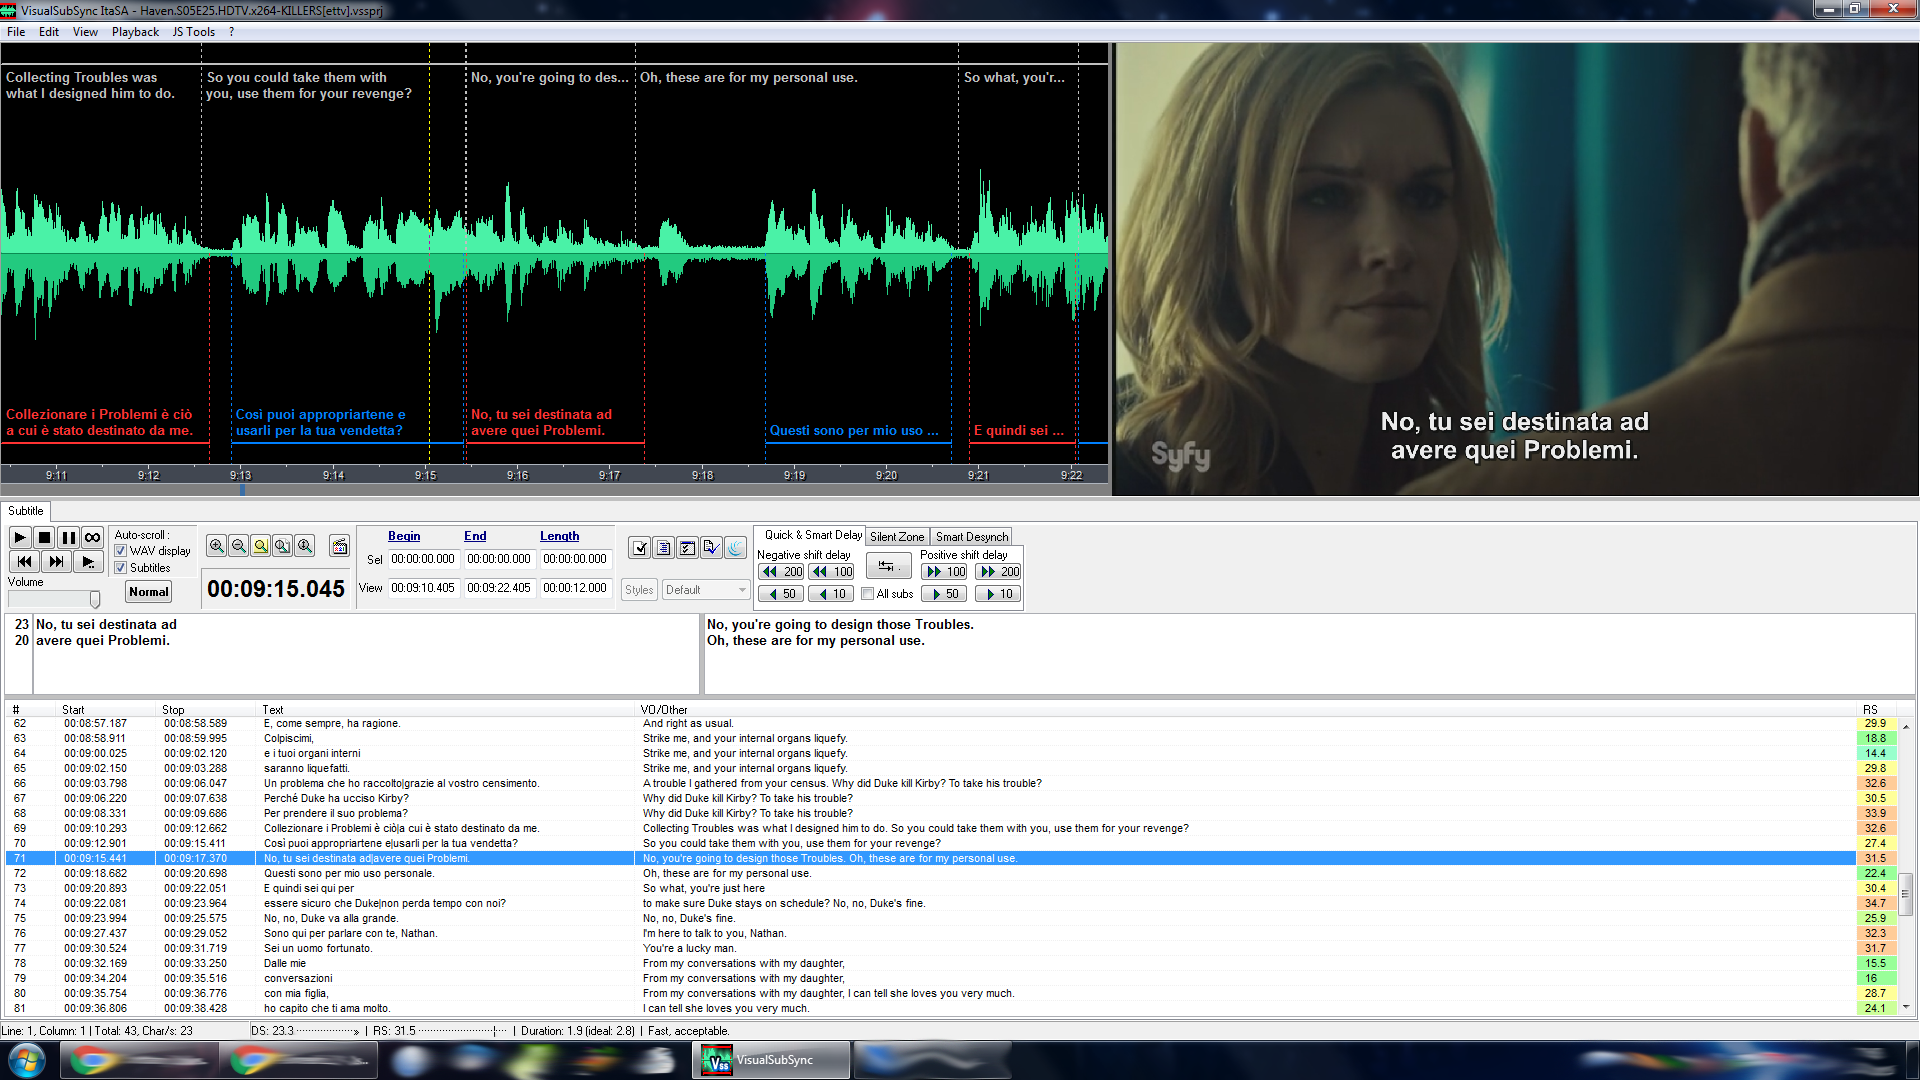Click the Pause button
Image resolution: width=1920 pixels, height=1080 pixels.
(68, 538)
